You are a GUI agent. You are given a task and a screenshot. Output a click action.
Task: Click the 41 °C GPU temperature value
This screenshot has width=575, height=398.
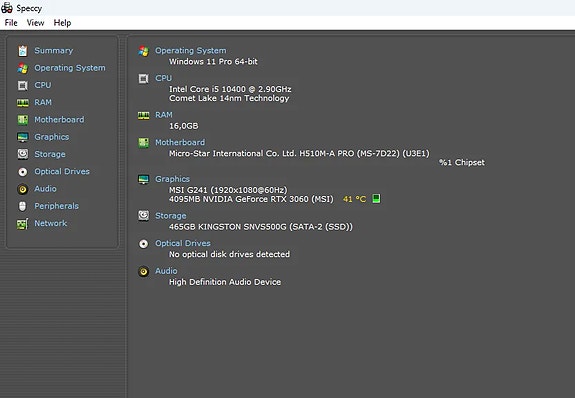pos(354,199)
